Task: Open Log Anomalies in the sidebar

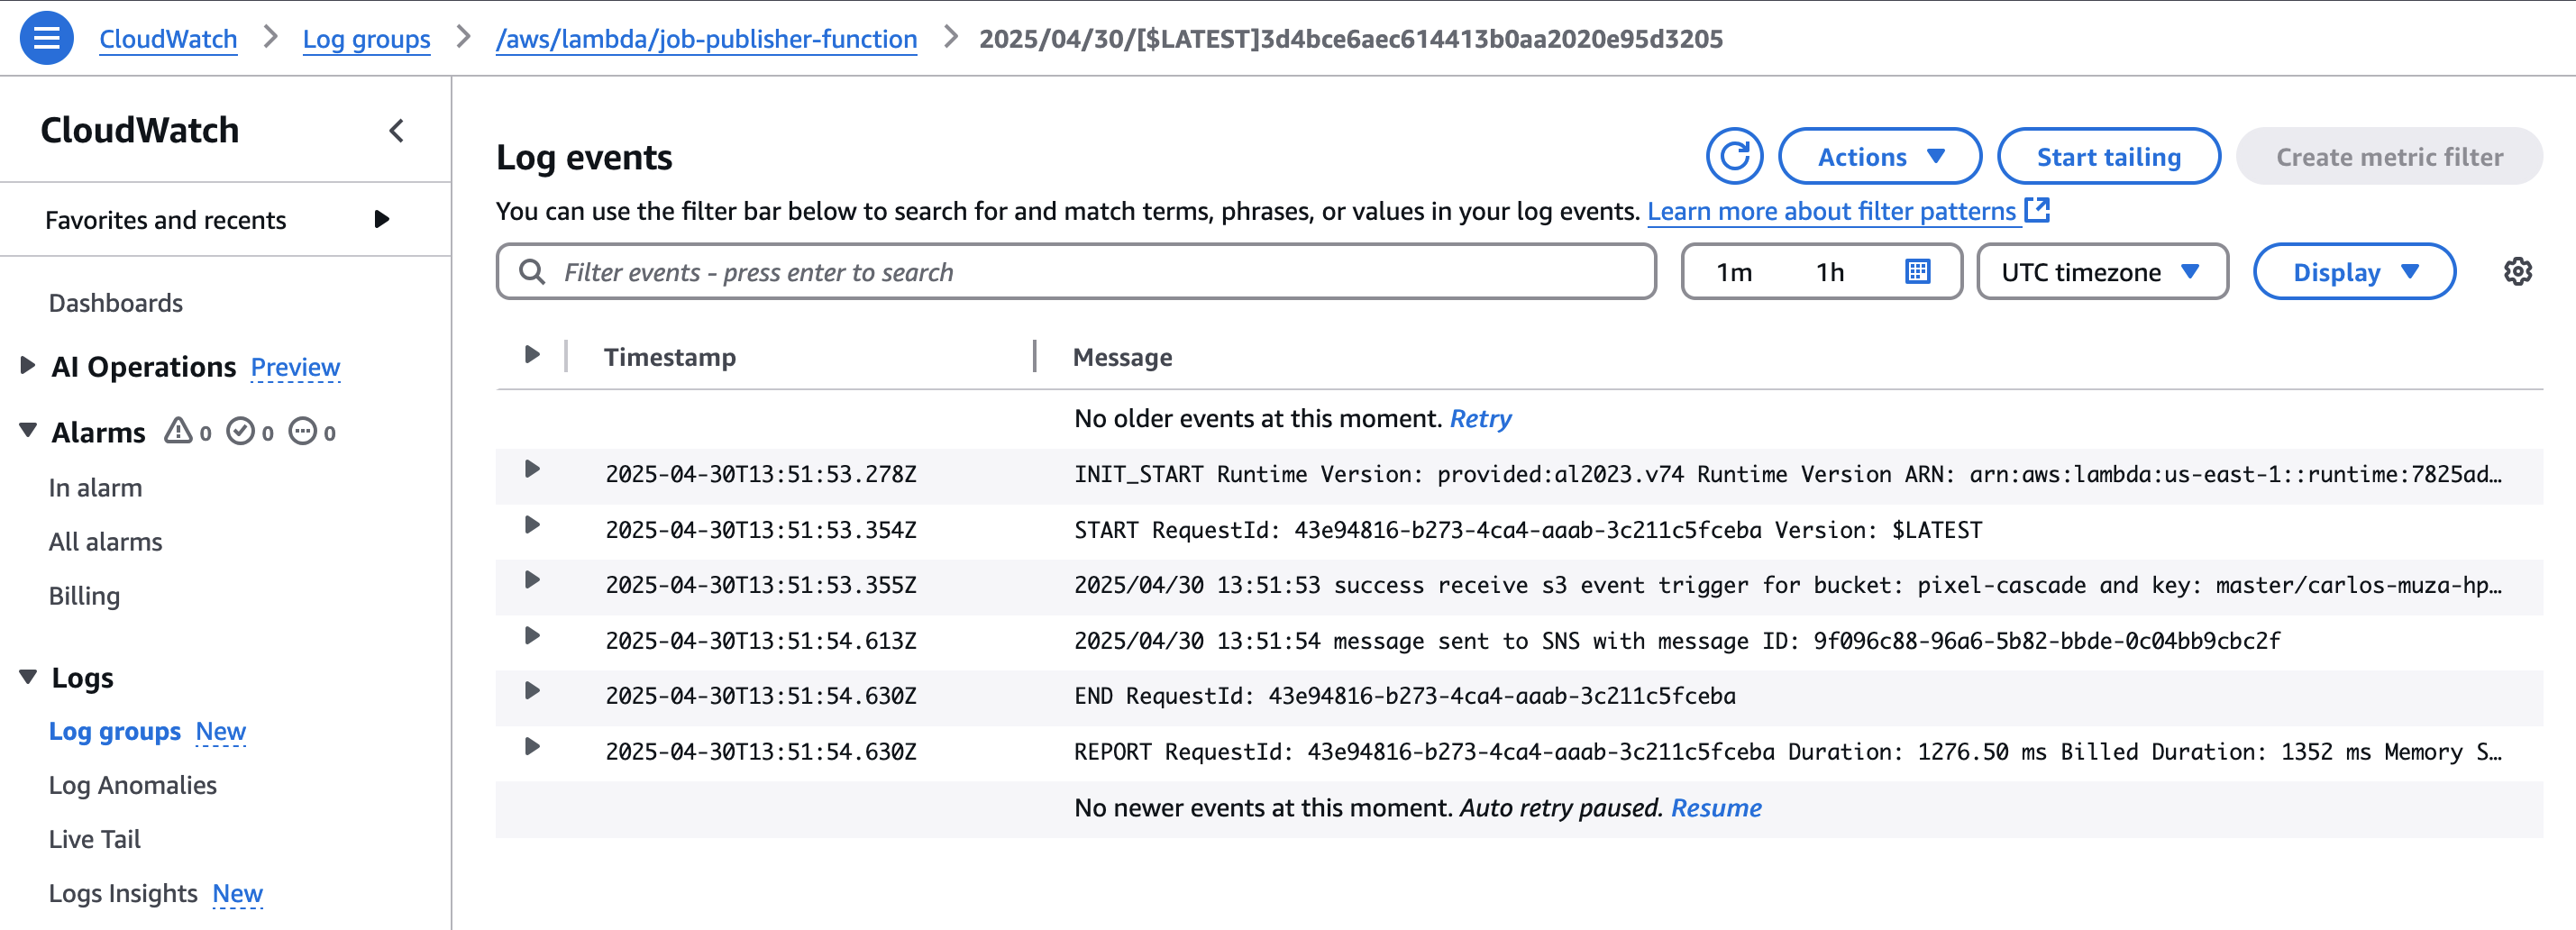Action: (132, 785)
